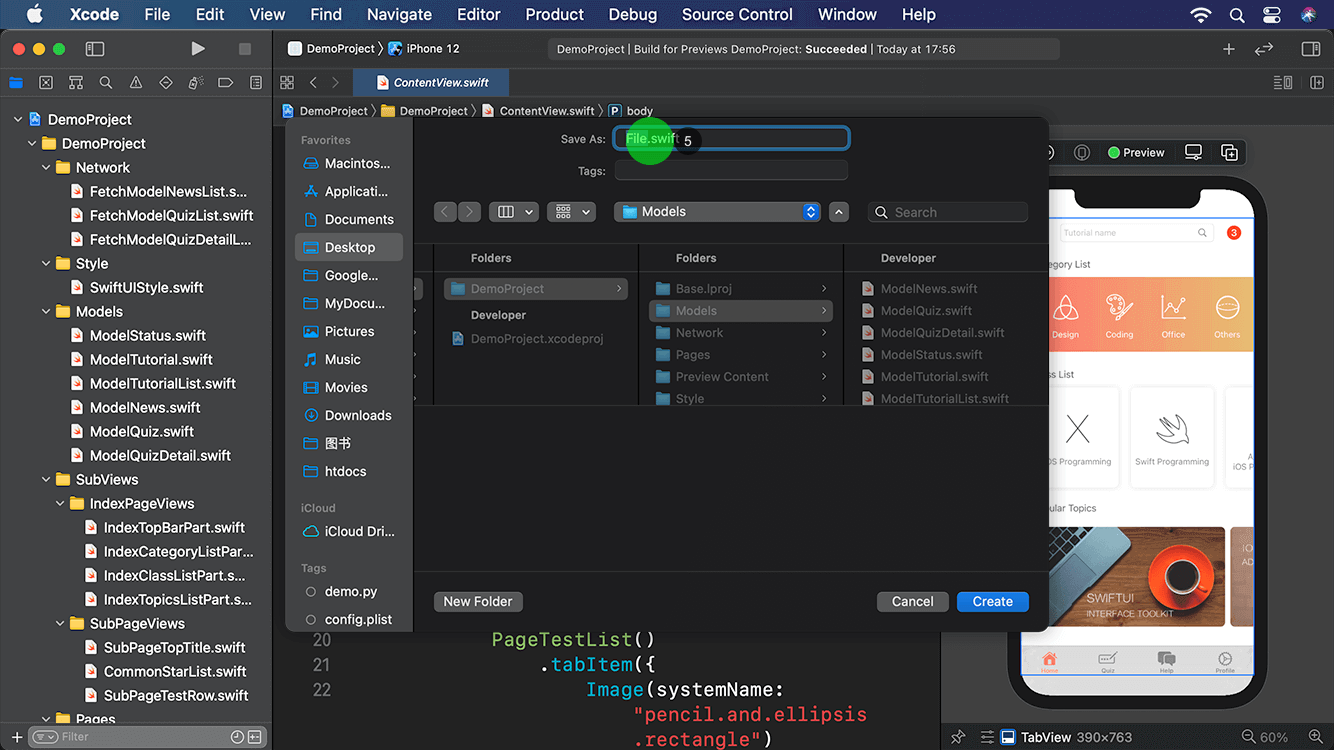Open the Product menu

[554, 15]
